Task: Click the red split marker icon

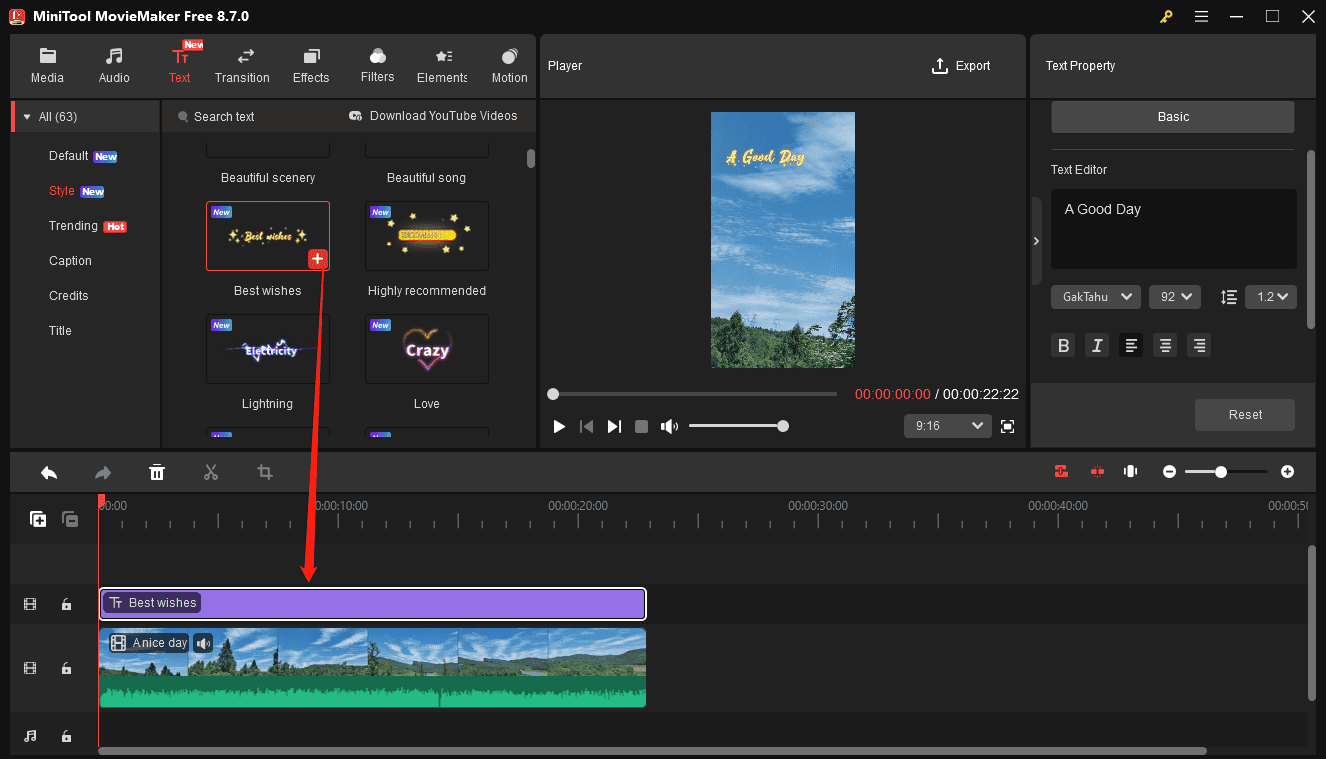Action: [1097, 472]
